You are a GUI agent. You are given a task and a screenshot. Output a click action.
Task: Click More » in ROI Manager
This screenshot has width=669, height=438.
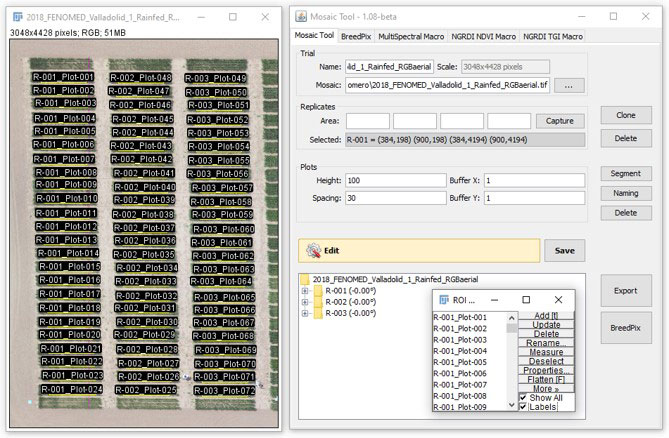546,389
